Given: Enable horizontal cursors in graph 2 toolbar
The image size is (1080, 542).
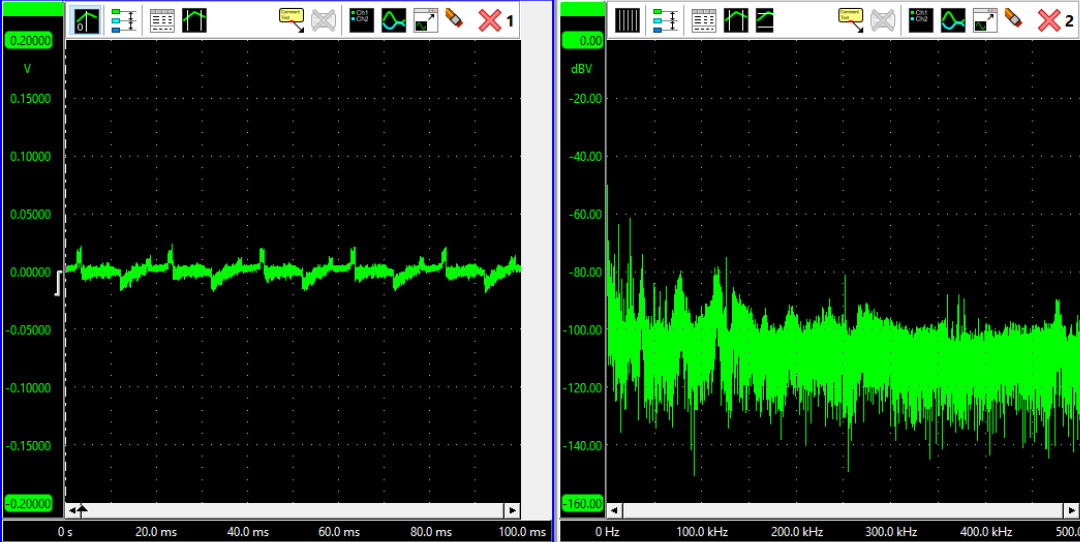Looking at the screenshot, I should tap(765, 21).
